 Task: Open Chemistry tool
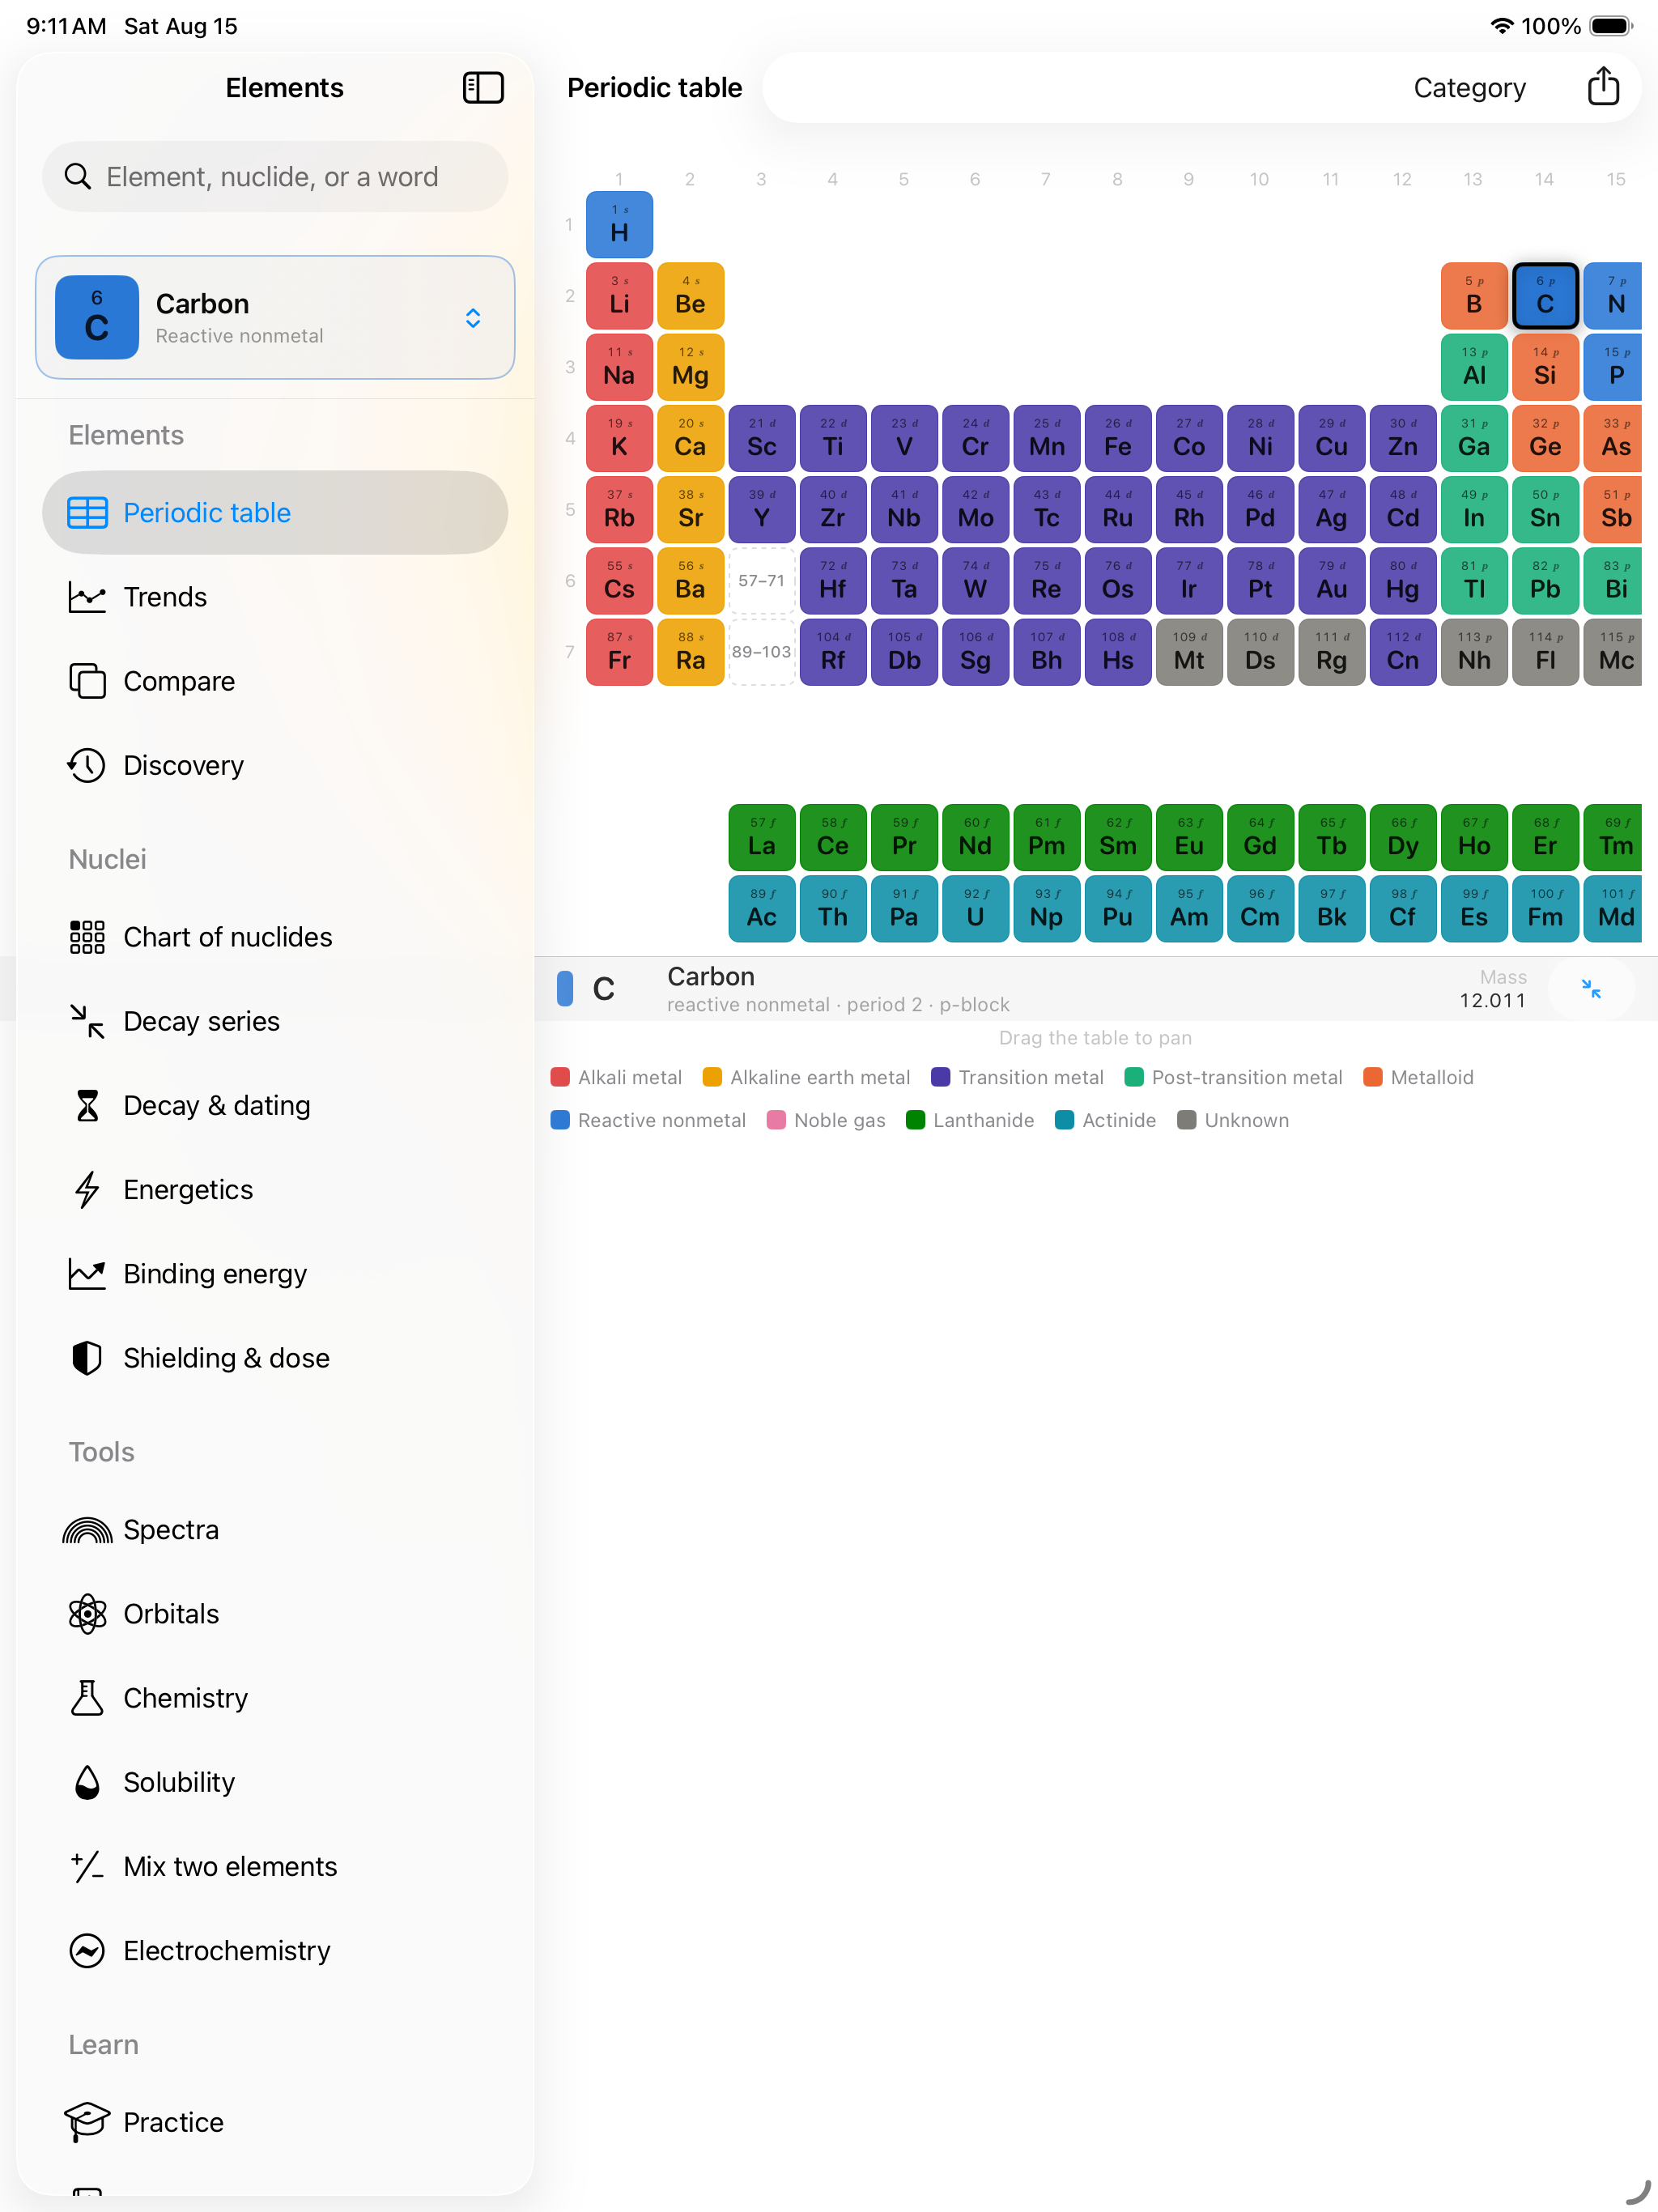tap(275, 1698)
